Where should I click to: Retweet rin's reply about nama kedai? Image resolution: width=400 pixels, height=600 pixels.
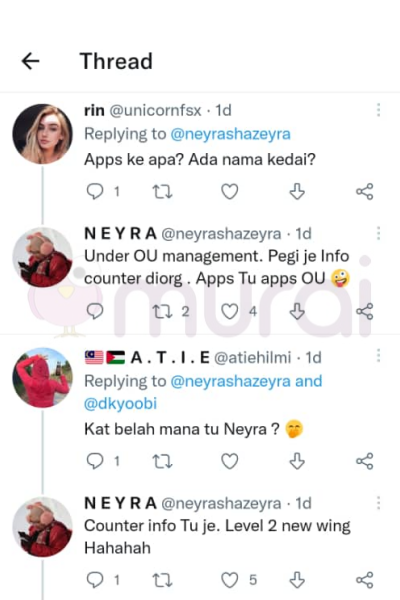point(162,191)
